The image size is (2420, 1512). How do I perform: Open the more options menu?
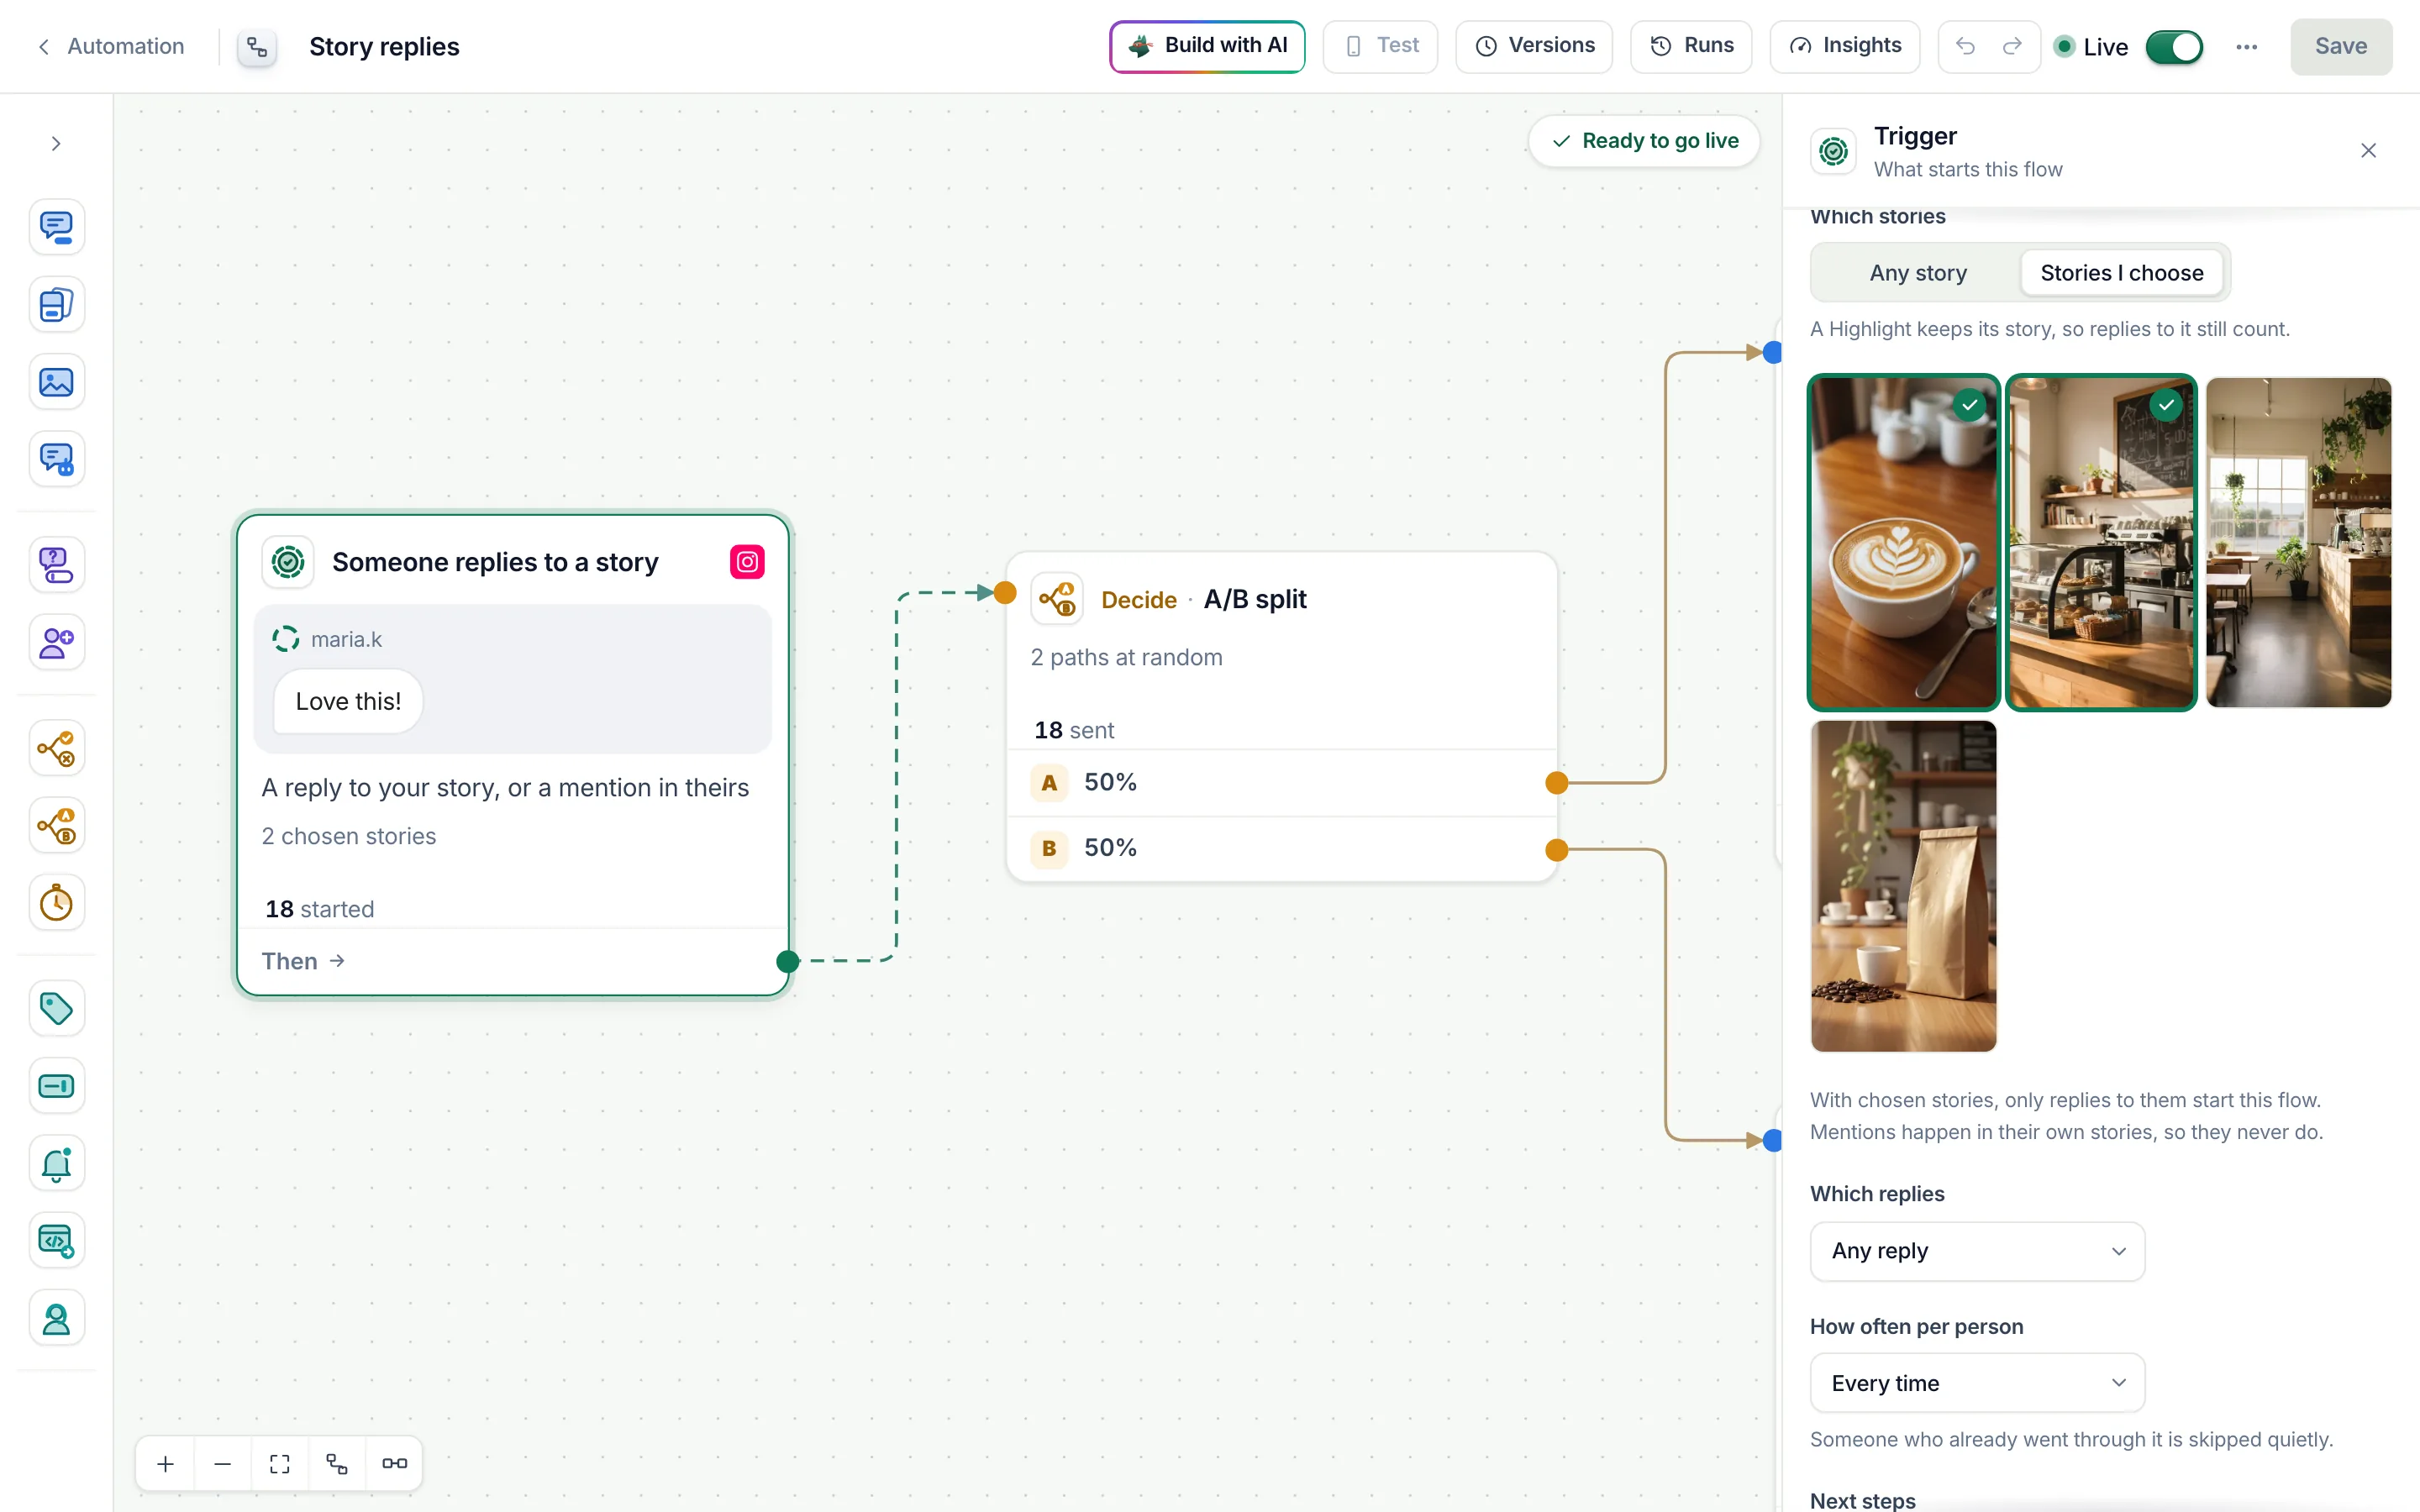(x=2246, y=47)
